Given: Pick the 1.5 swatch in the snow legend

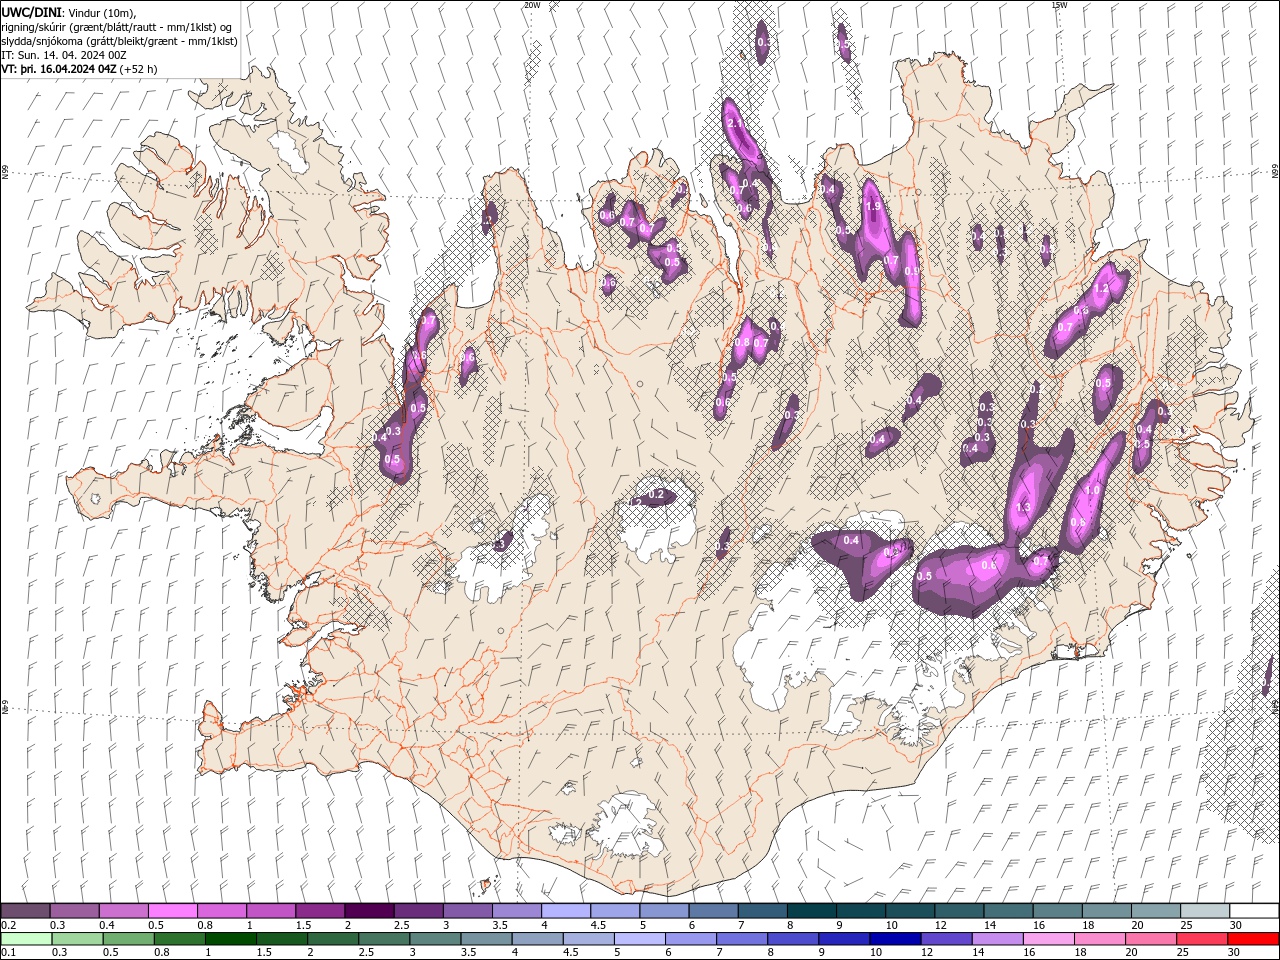Looking at the screenshot, I should (320, 911).
